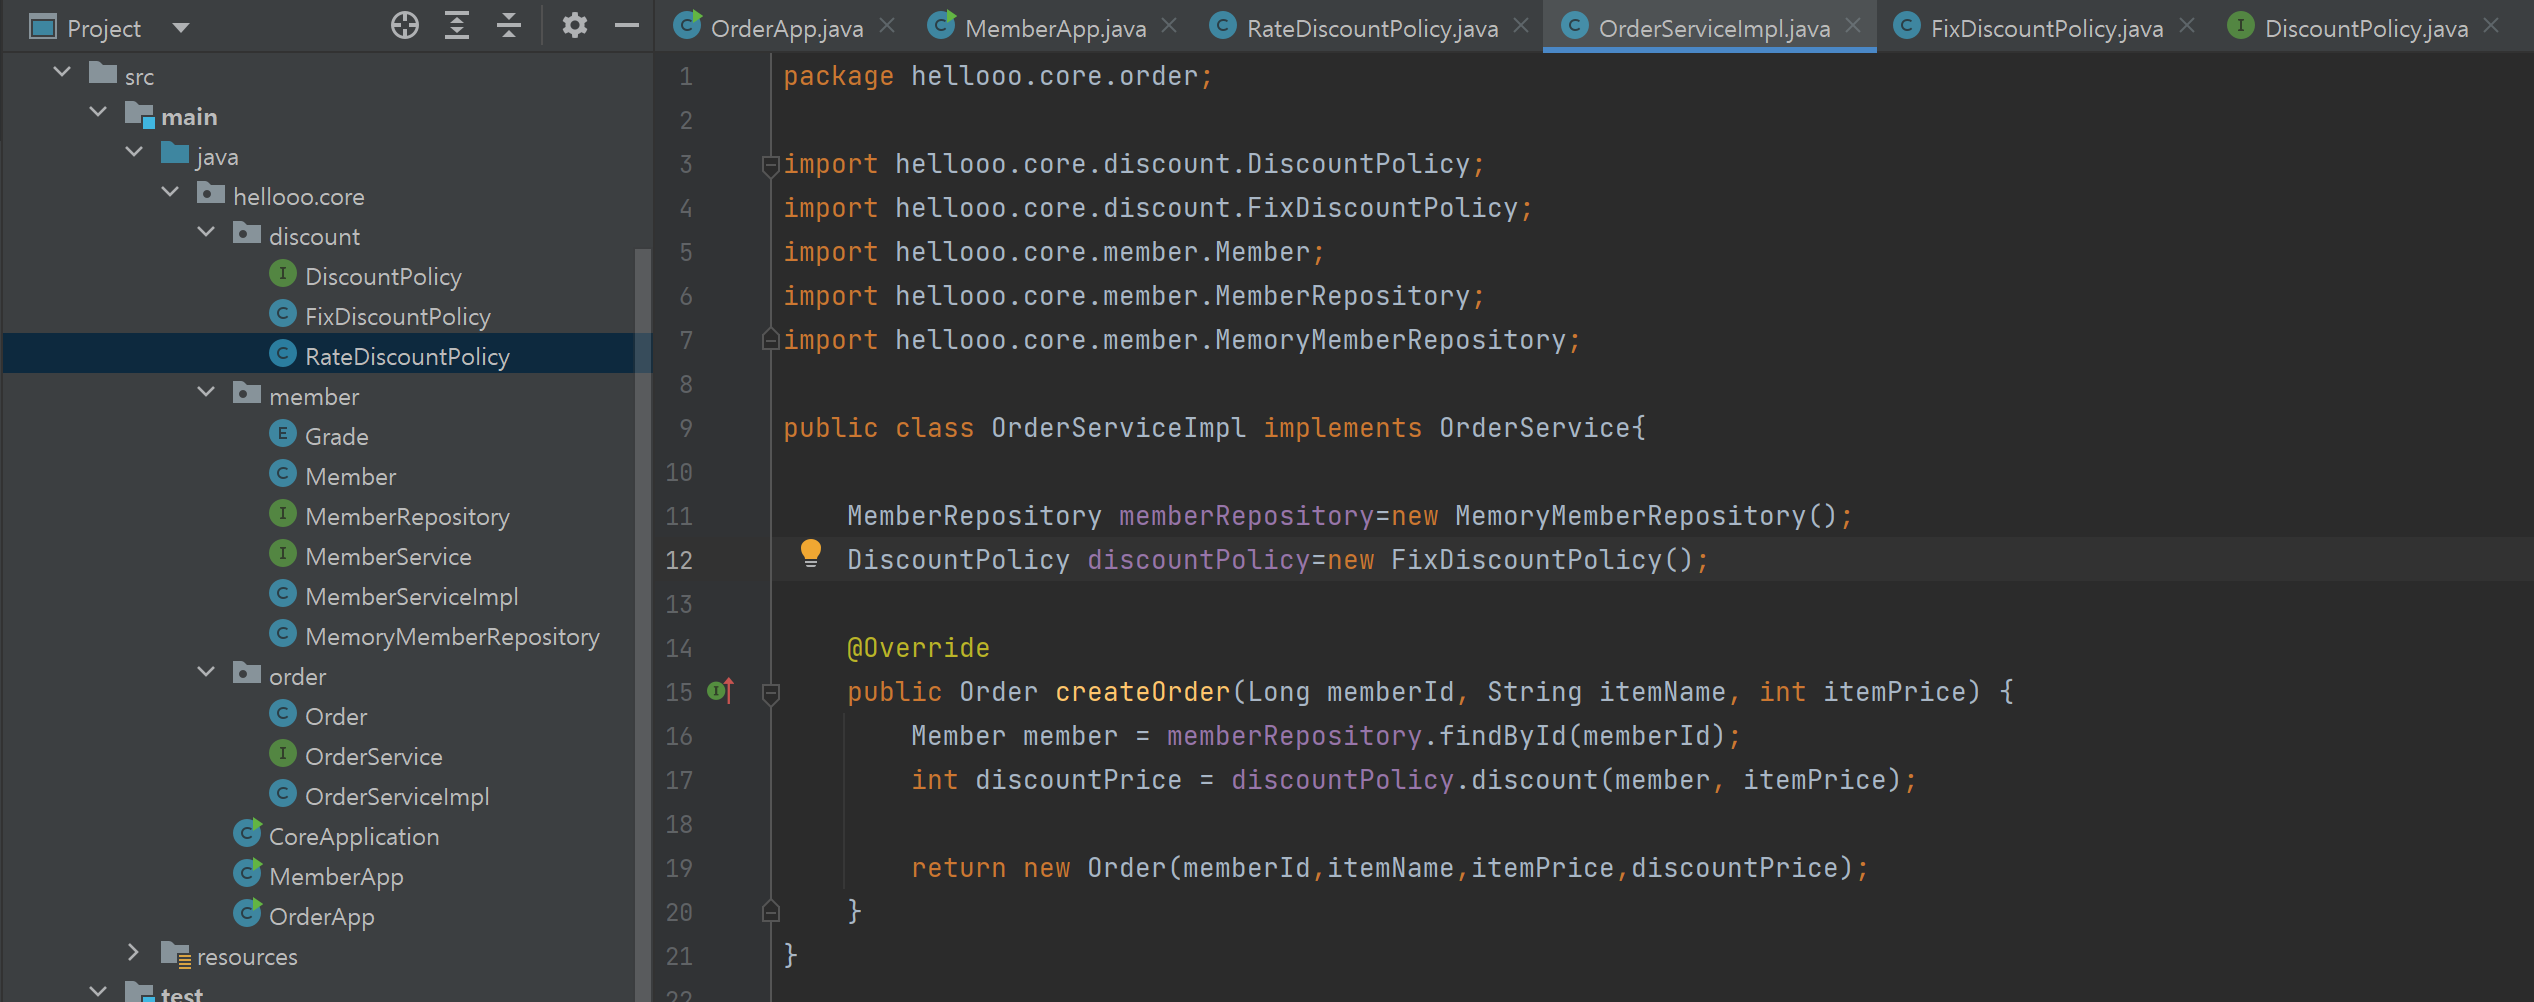Select RateDiscountPolicy class in the tree
Screen dimensions: 2534x1002
coord(407,356)
